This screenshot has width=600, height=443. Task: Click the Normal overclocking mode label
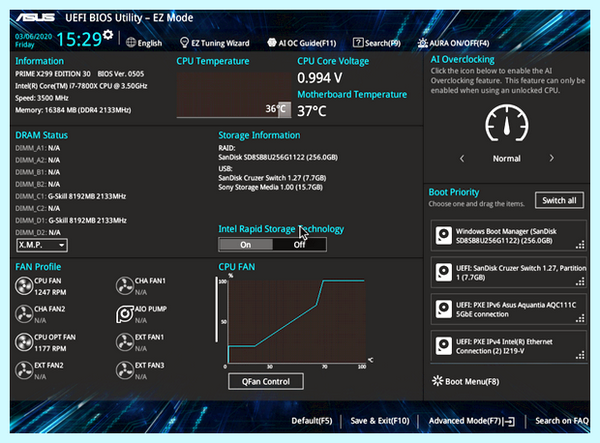pos(506,158)
